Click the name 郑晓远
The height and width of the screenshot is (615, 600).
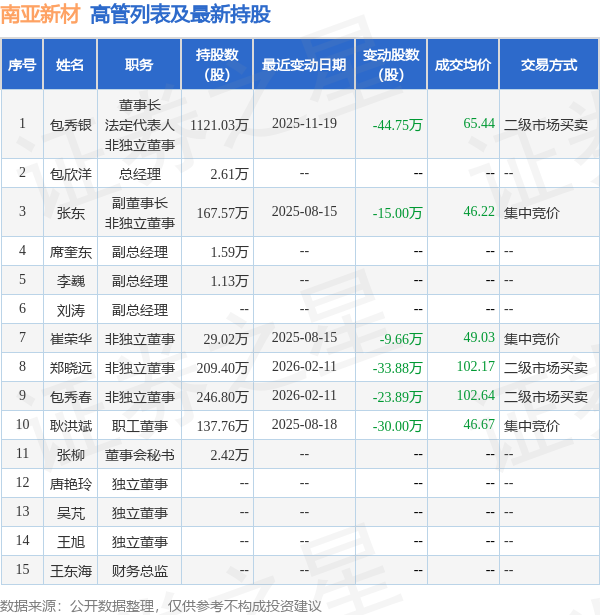(x=71, y=368)
